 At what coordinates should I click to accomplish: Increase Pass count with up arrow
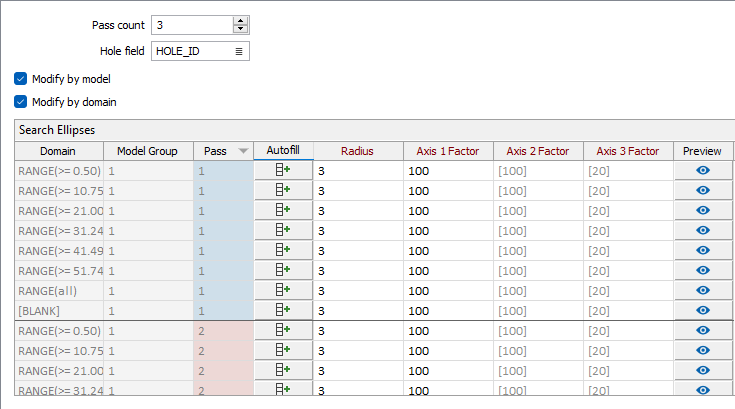[x=240, y=21]
